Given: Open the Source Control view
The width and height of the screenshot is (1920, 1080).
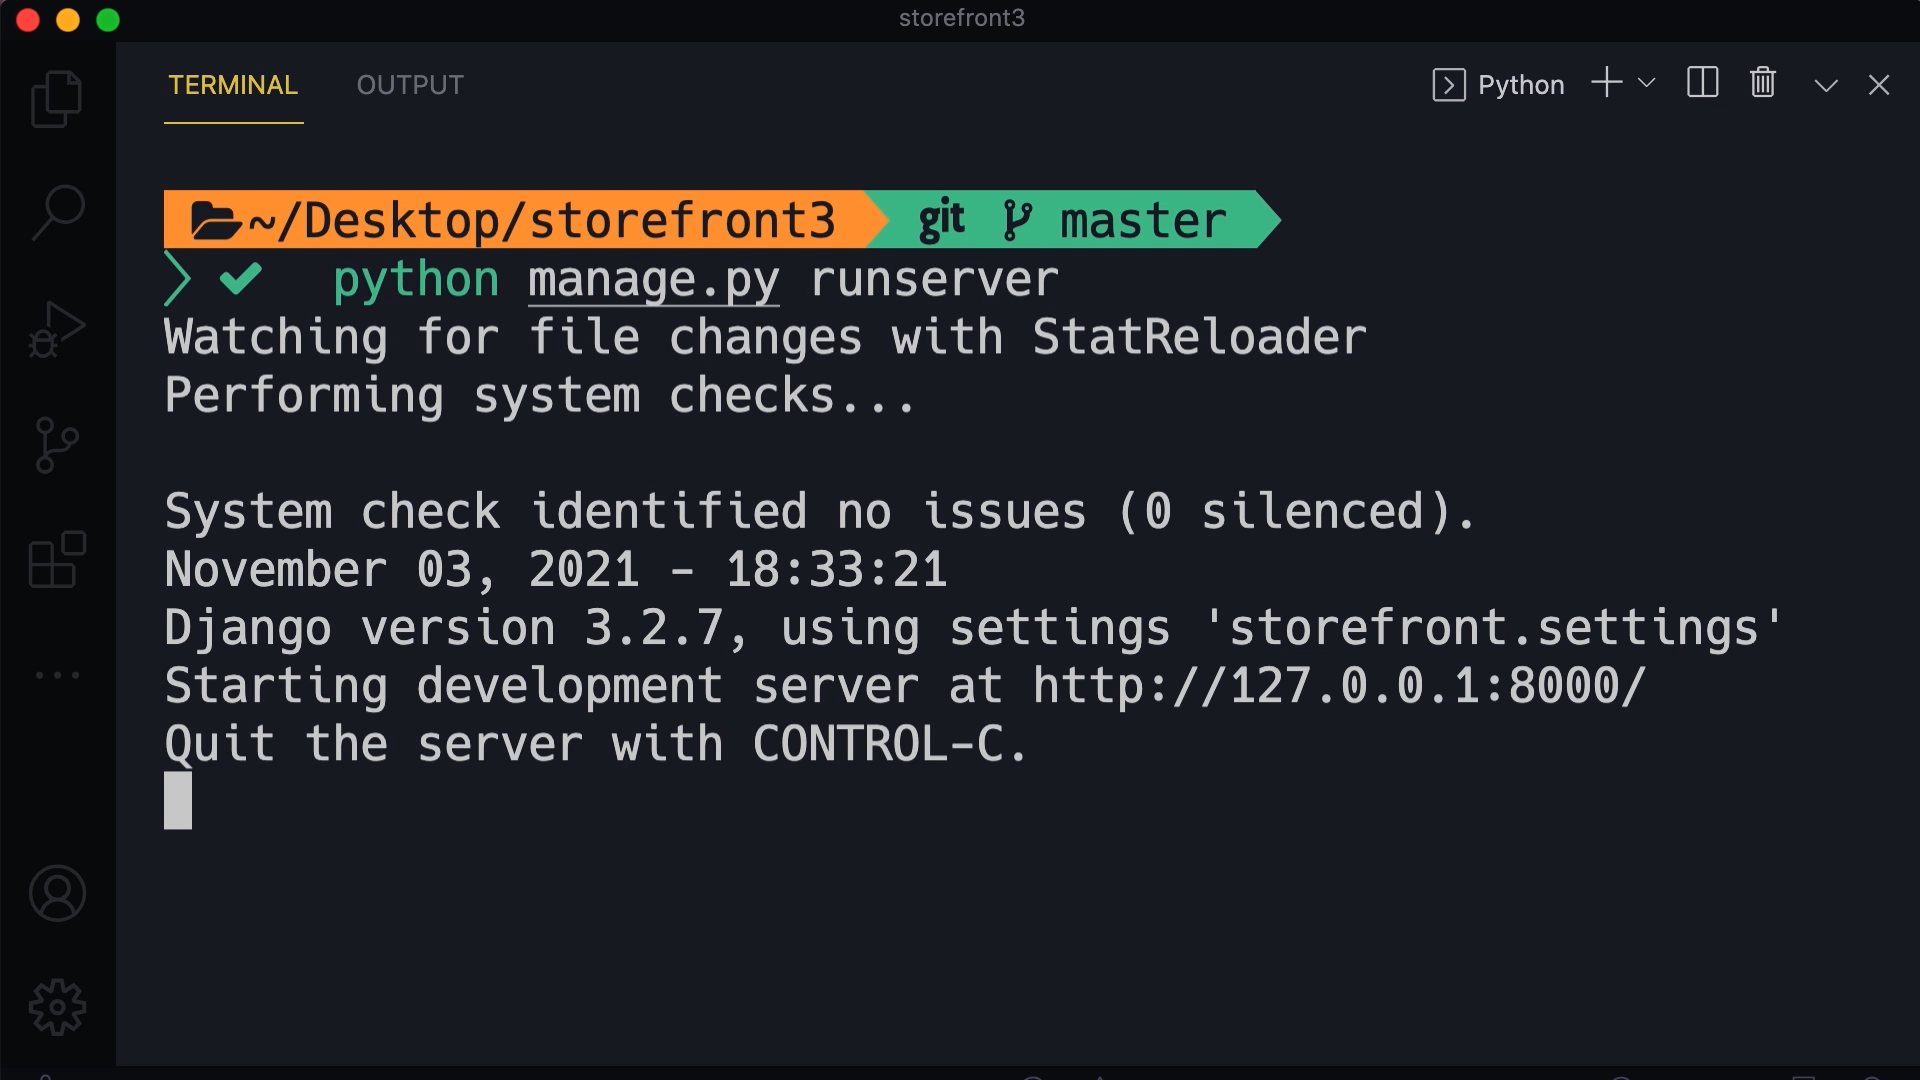Looking at the screenshot, I should click(57, 445).
